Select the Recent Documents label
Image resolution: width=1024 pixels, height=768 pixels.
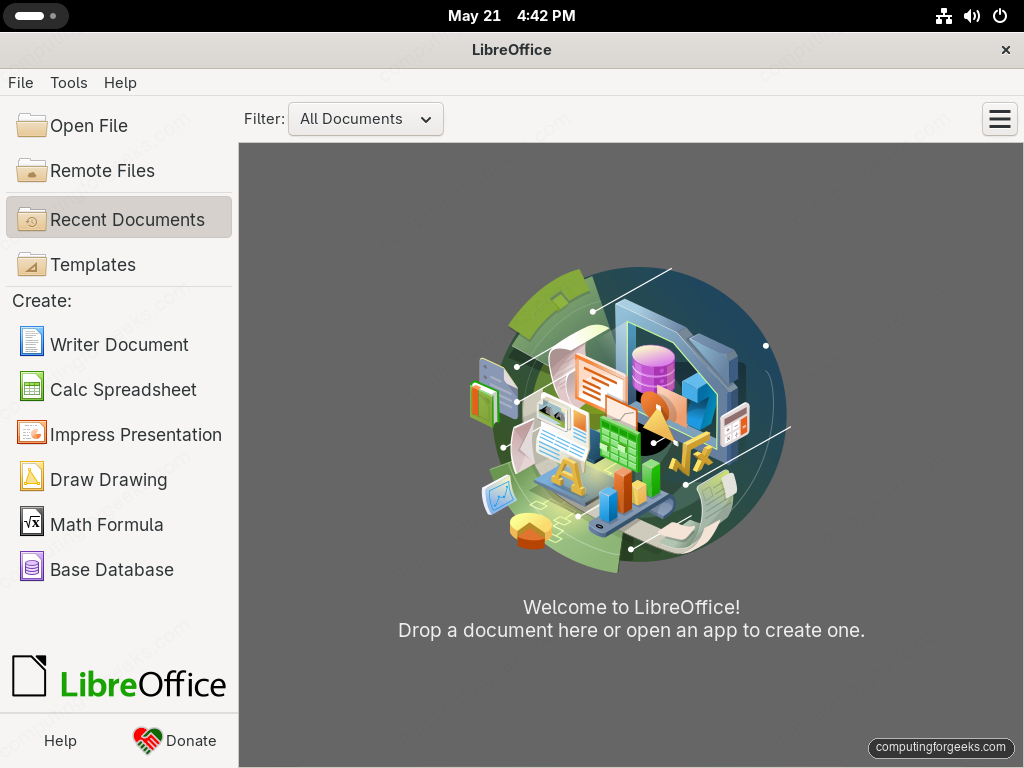[x=127, y=219]
